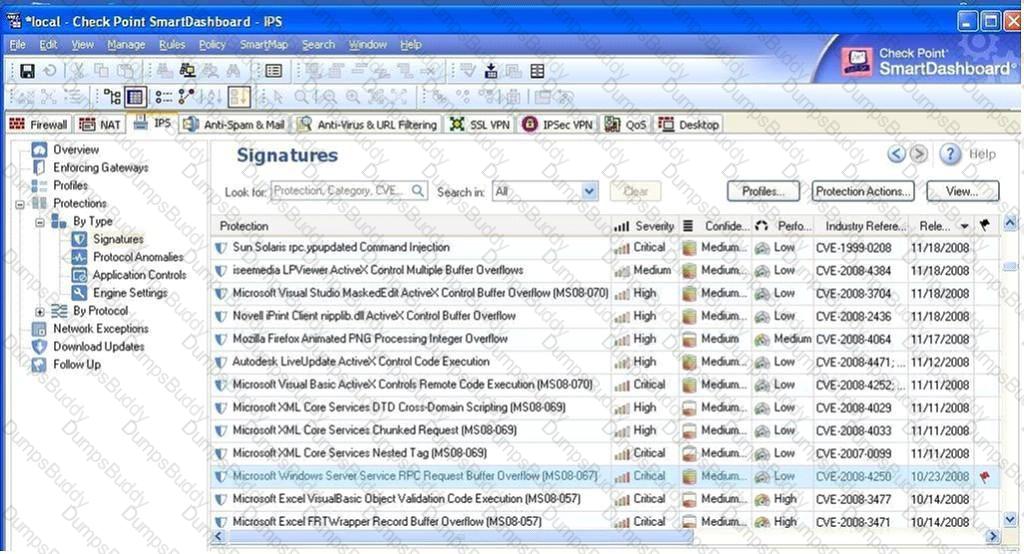Screen dimensions: 1024x554
Task: Open the Search in All dropdown
Action: tap(589, 191)
